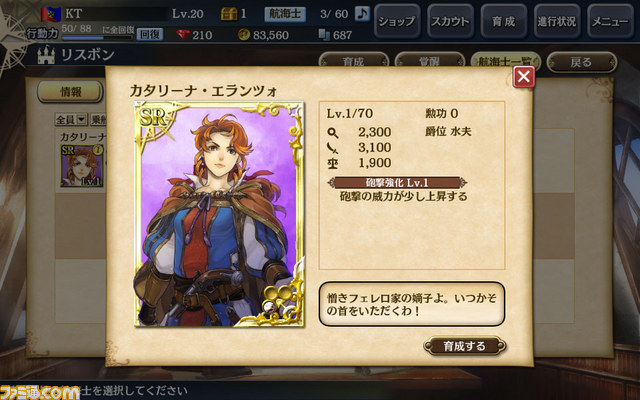Click the gold coin currency icon

[244, 35]
